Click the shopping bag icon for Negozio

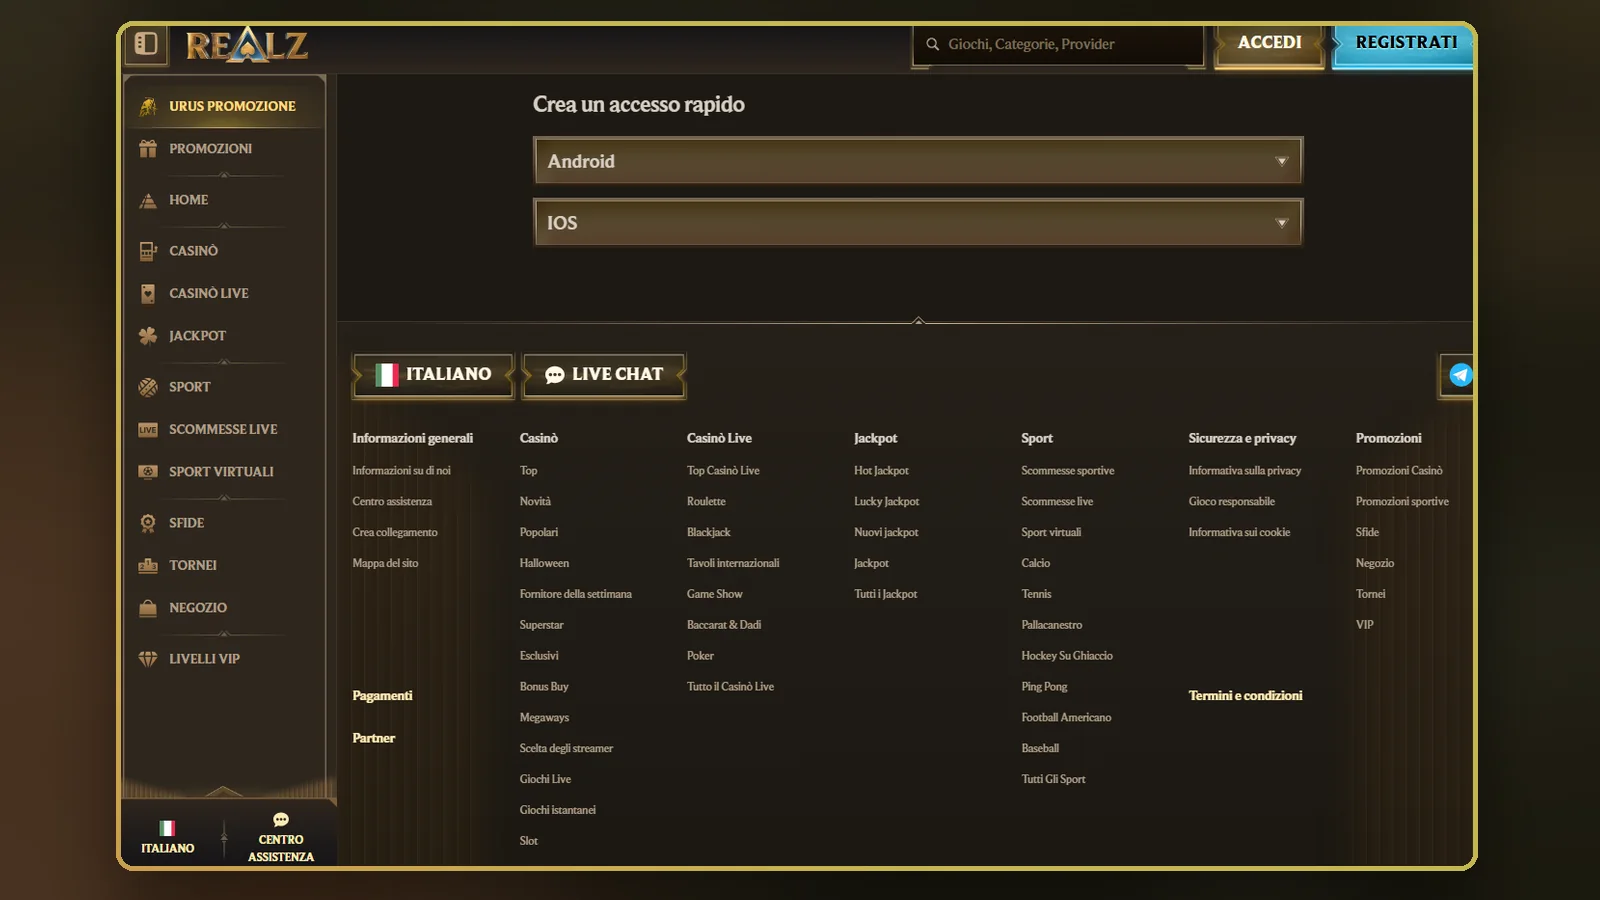(148, 608)
